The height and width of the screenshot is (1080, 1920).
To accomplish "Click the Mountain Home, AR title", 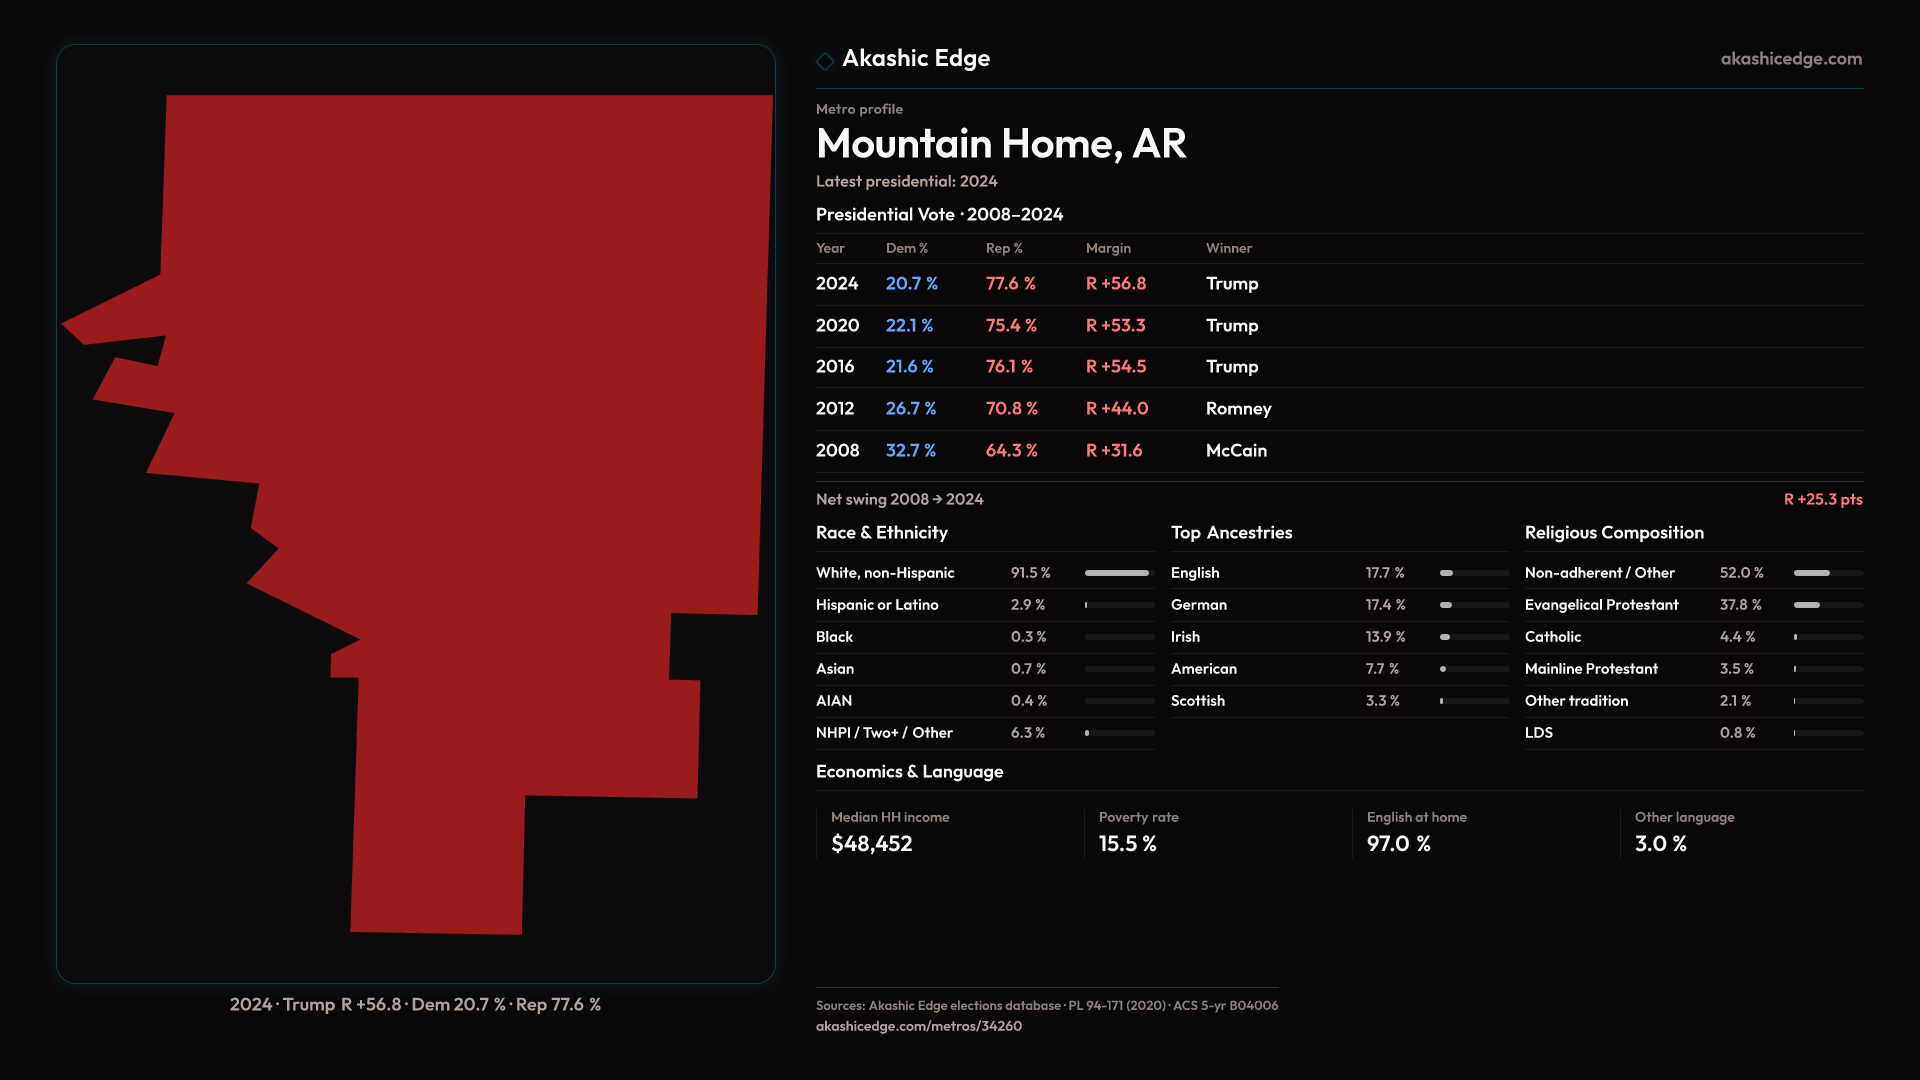I will pos(1001,144).
